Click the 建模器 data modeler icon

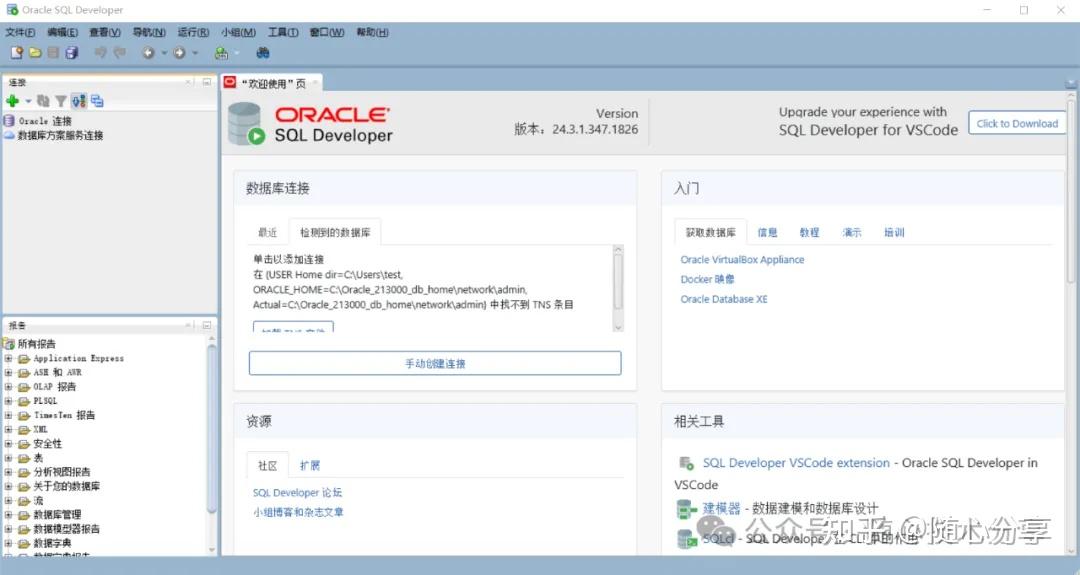pos(686,509)
